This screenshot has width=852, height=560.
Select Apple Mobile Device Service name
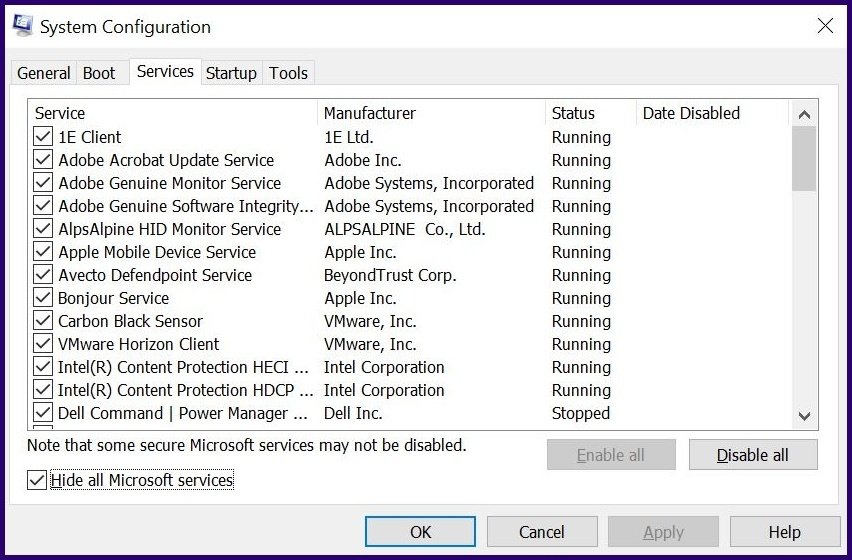(157, 252)
